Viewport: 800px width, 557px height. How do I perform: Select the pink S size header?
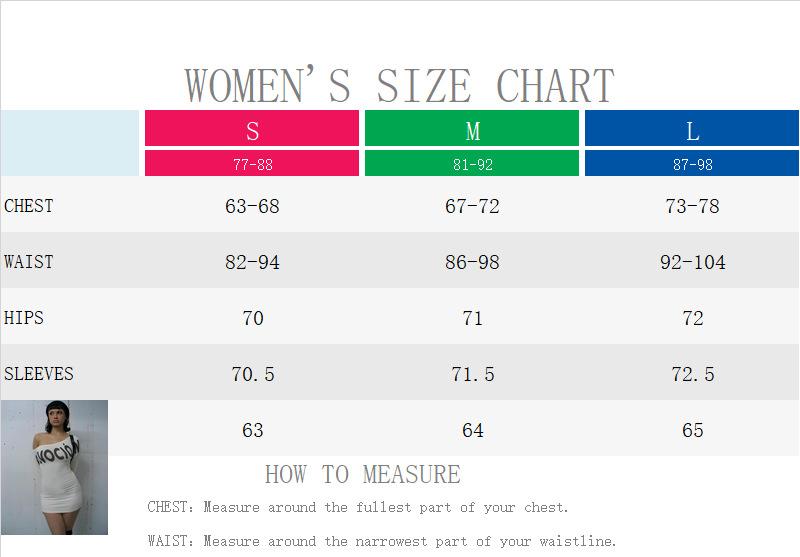click(x=252, y=129)
